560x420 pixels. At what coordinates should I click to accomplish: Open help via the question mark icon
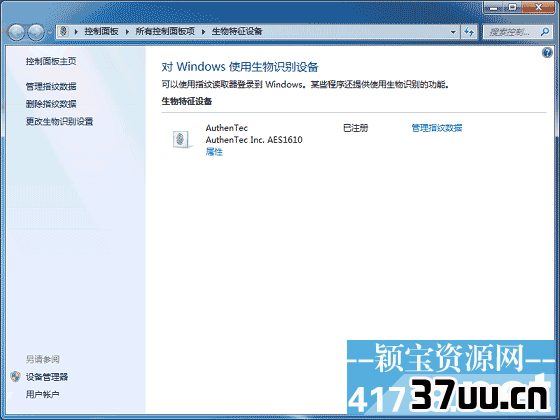click(547, 53)
